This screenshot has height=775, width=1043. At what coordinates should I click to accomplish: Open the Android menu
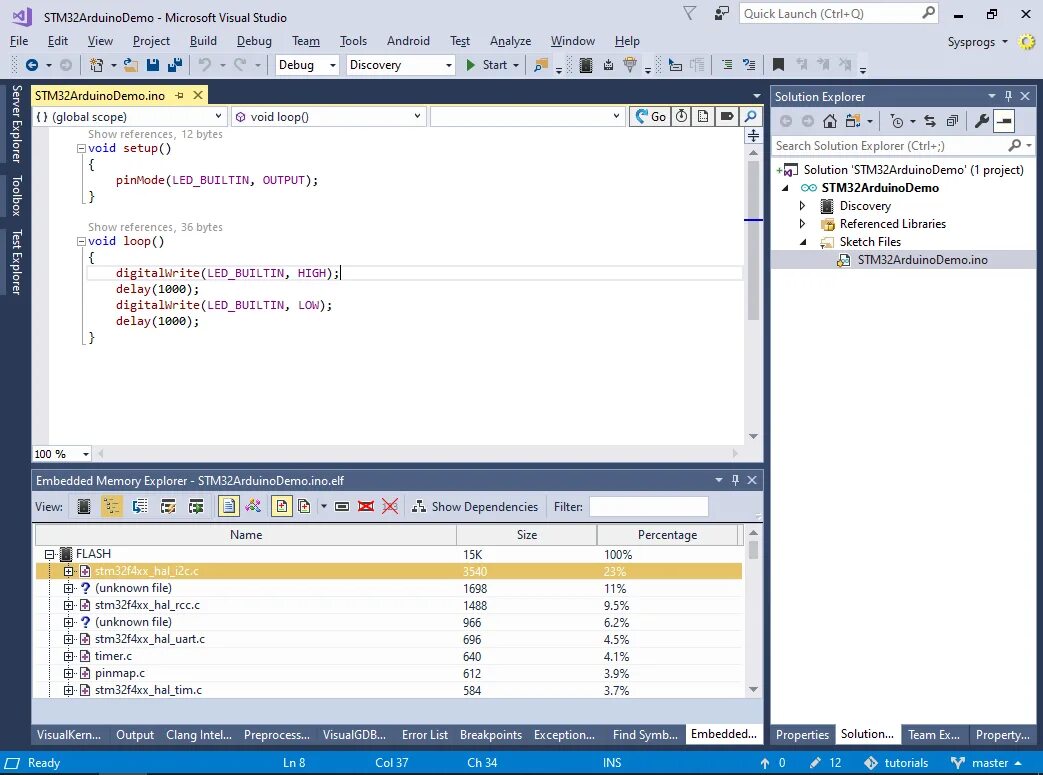(x=408, y=41)
